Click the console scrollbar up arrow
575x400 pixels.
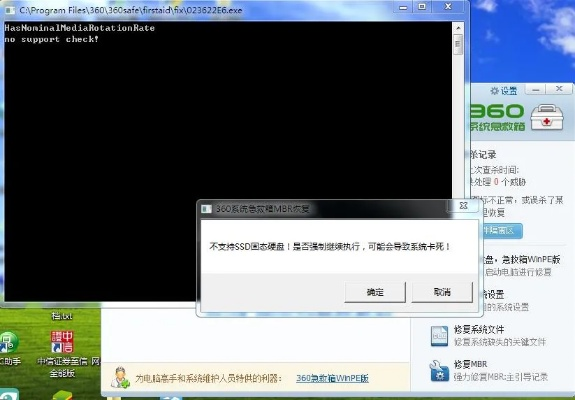(458, 28)
